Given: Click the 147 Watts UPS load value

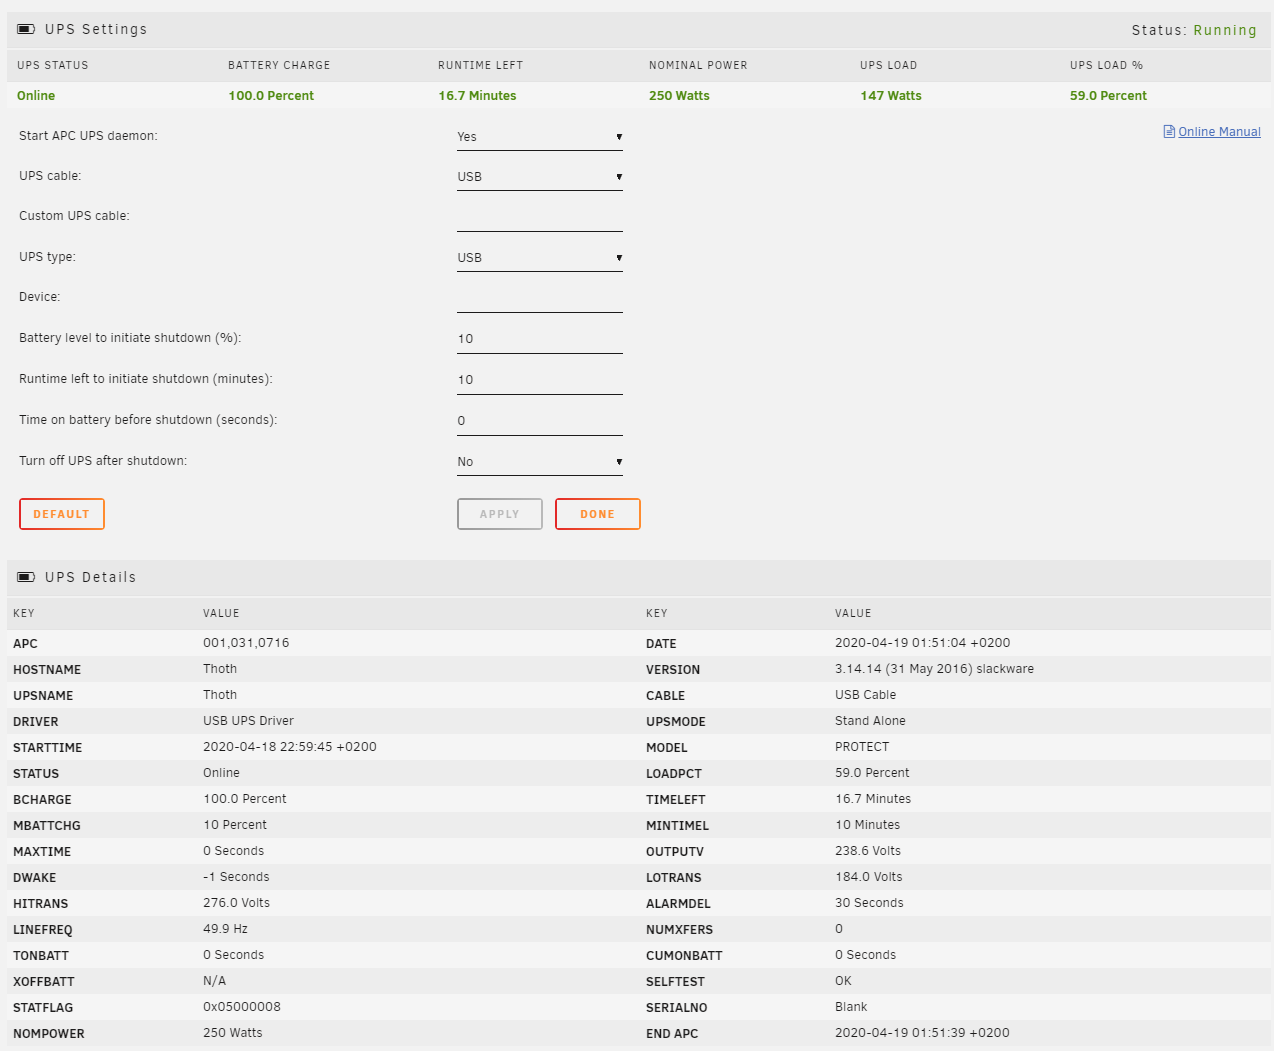Looking at the screenshot, I should (x=891, y=96).
